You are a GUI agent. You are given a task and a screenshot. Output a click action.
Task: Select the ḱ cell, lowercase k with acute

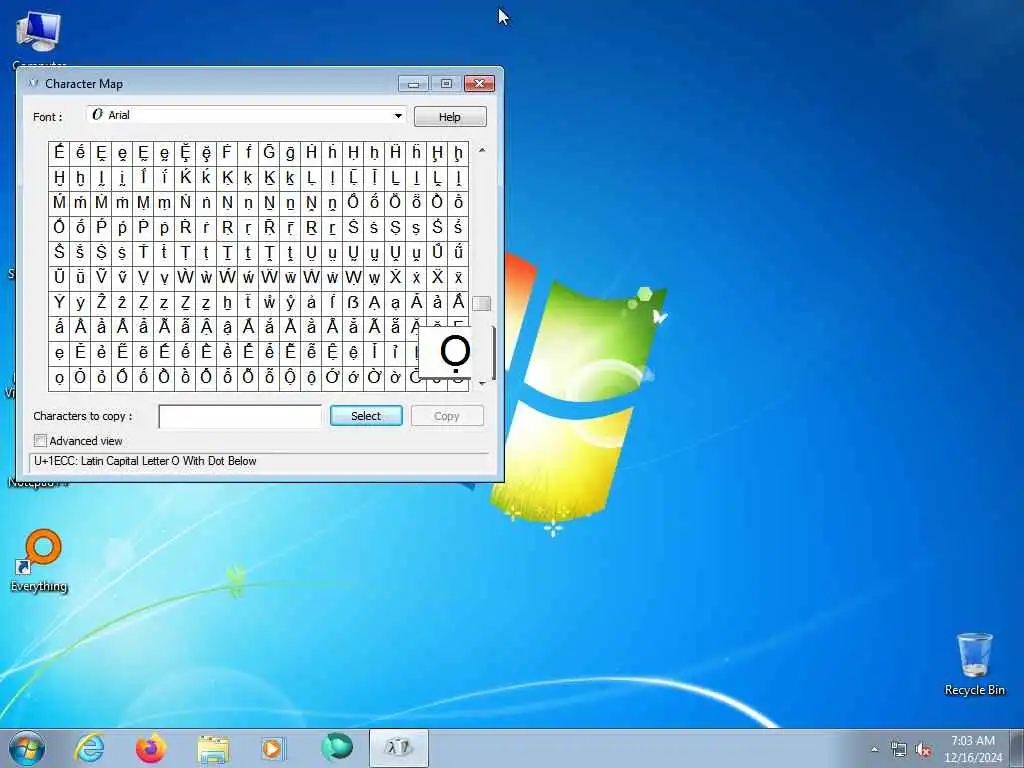coord(206,178)
